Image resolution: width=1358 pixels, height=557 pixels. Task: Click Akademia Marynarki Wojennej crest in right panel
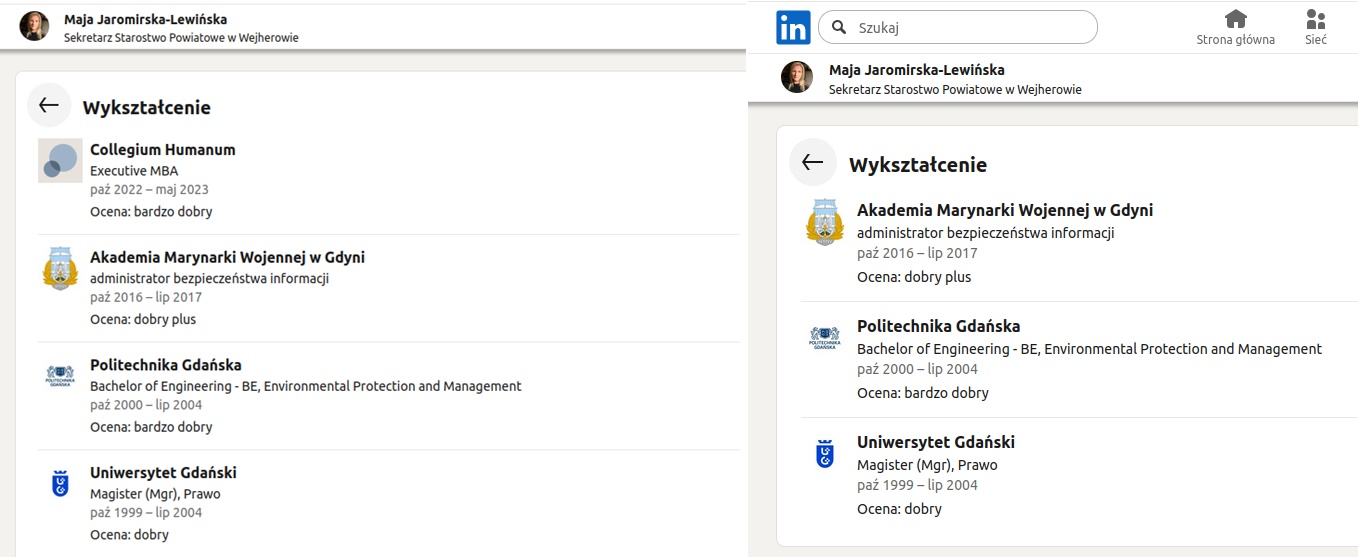(x=825, y=222)
